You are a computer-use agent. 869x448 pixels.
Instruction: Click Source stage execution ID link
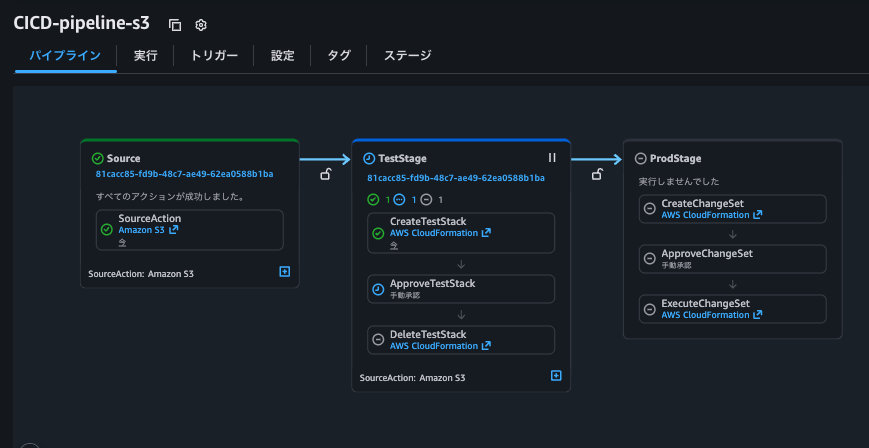pyautogui.click(x=184, y=174)
